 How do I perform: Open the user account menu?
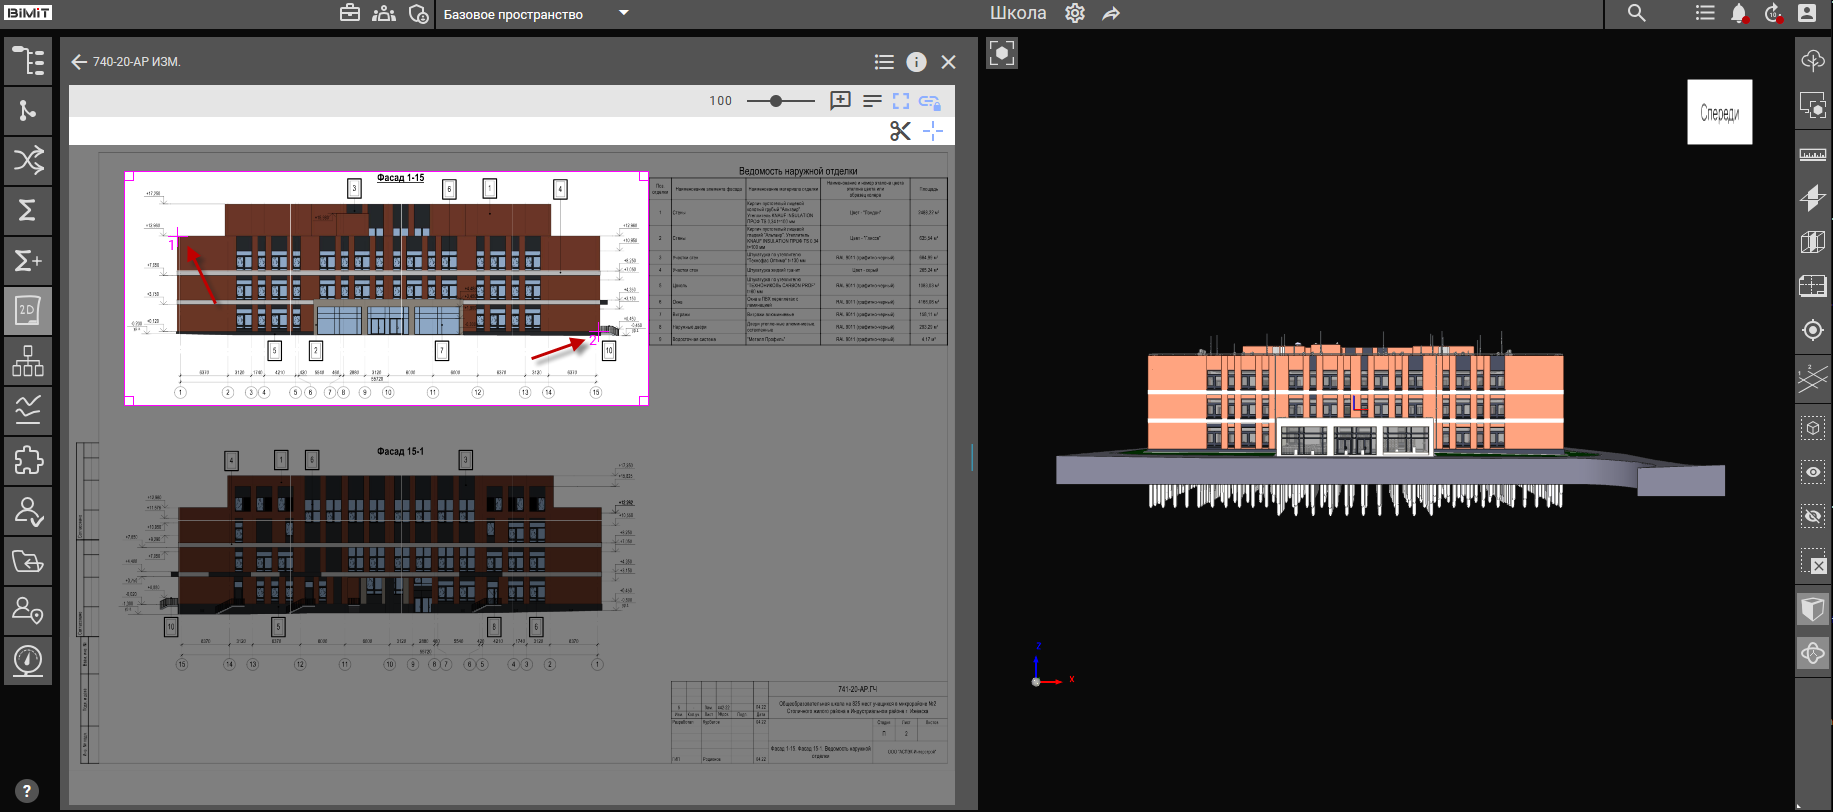click(1807, 14)
